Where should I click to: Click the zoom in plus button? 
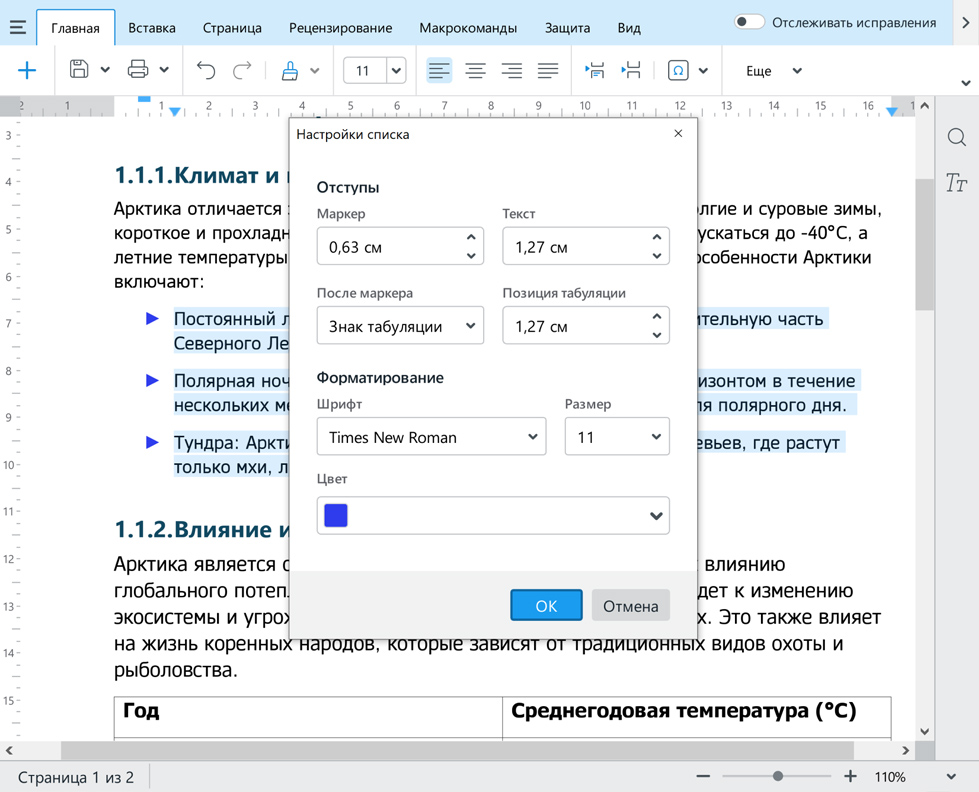850,777
